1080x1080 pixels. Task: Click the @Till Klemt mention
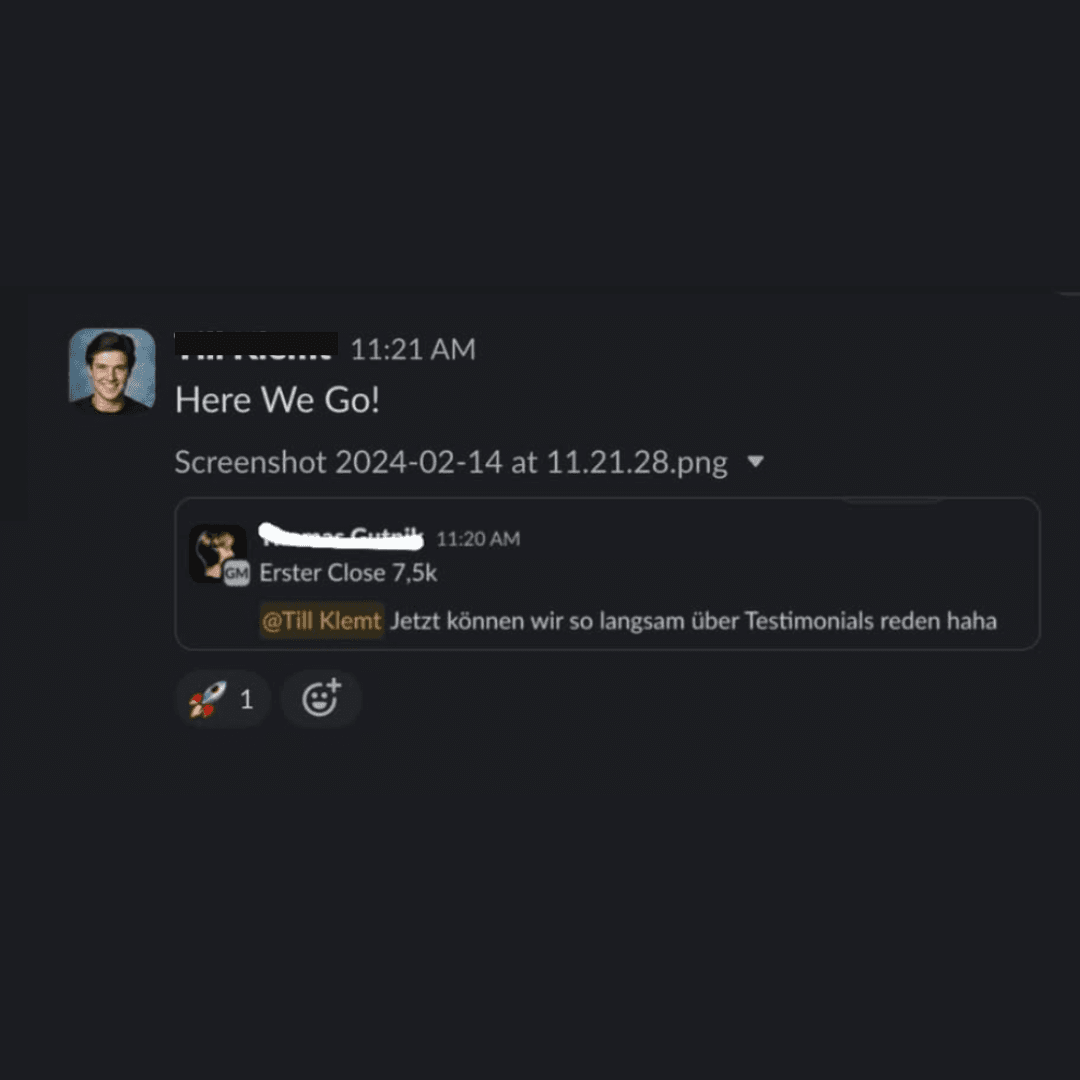tap(322, 621)
